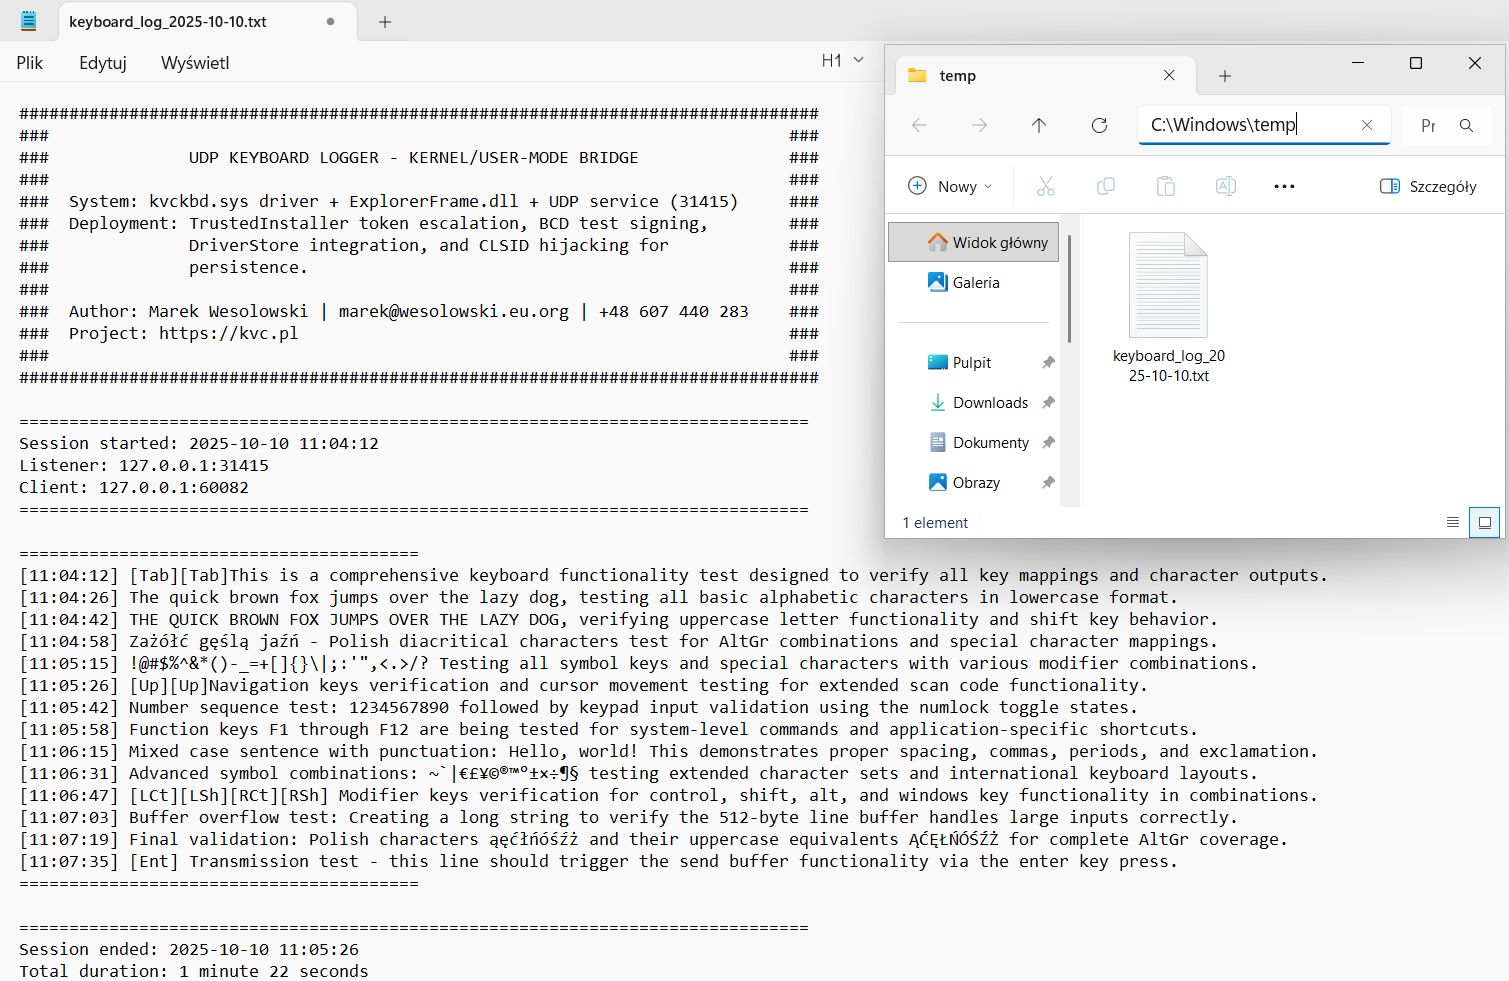Navigate up one folder level

coord(1039,125)
